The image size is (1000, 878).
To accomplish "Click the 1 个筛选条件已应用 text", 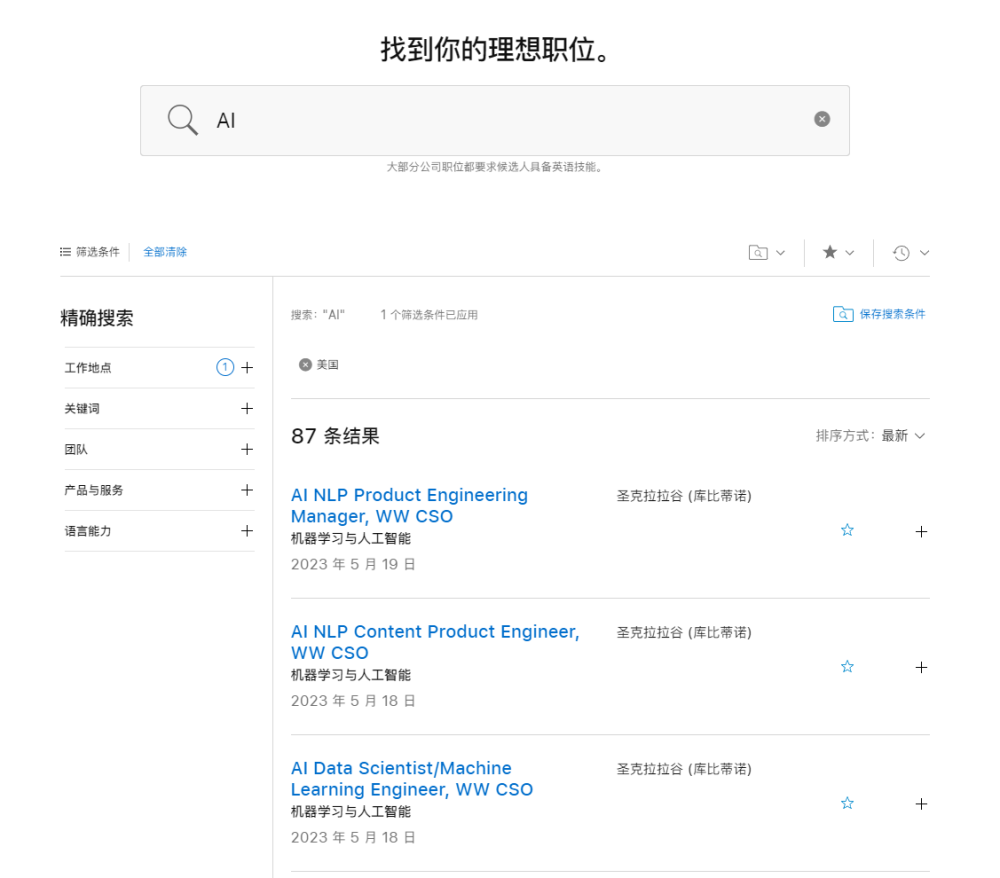I will pyautogui.click(x=429, y=315).
